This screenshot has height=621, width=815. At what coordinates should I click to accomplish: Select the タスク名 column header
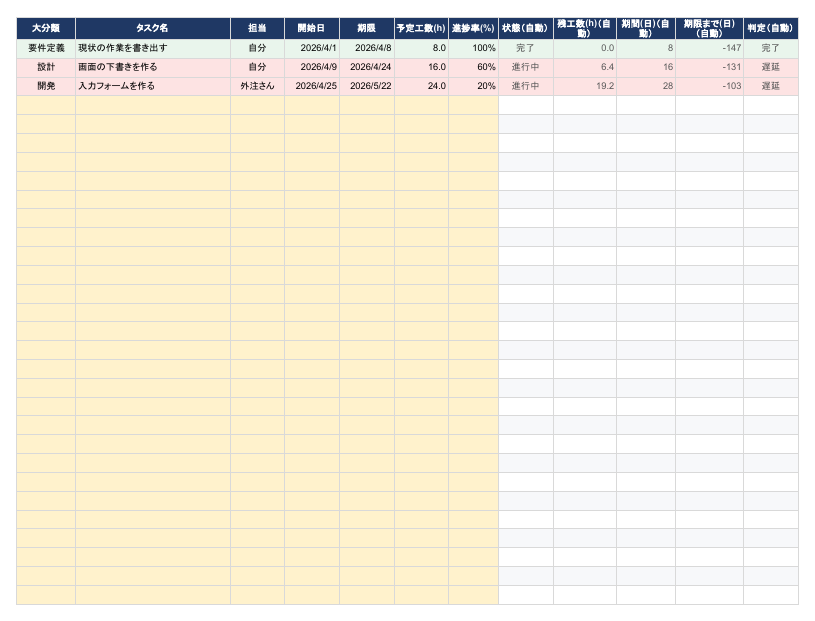tap(153, 28)
